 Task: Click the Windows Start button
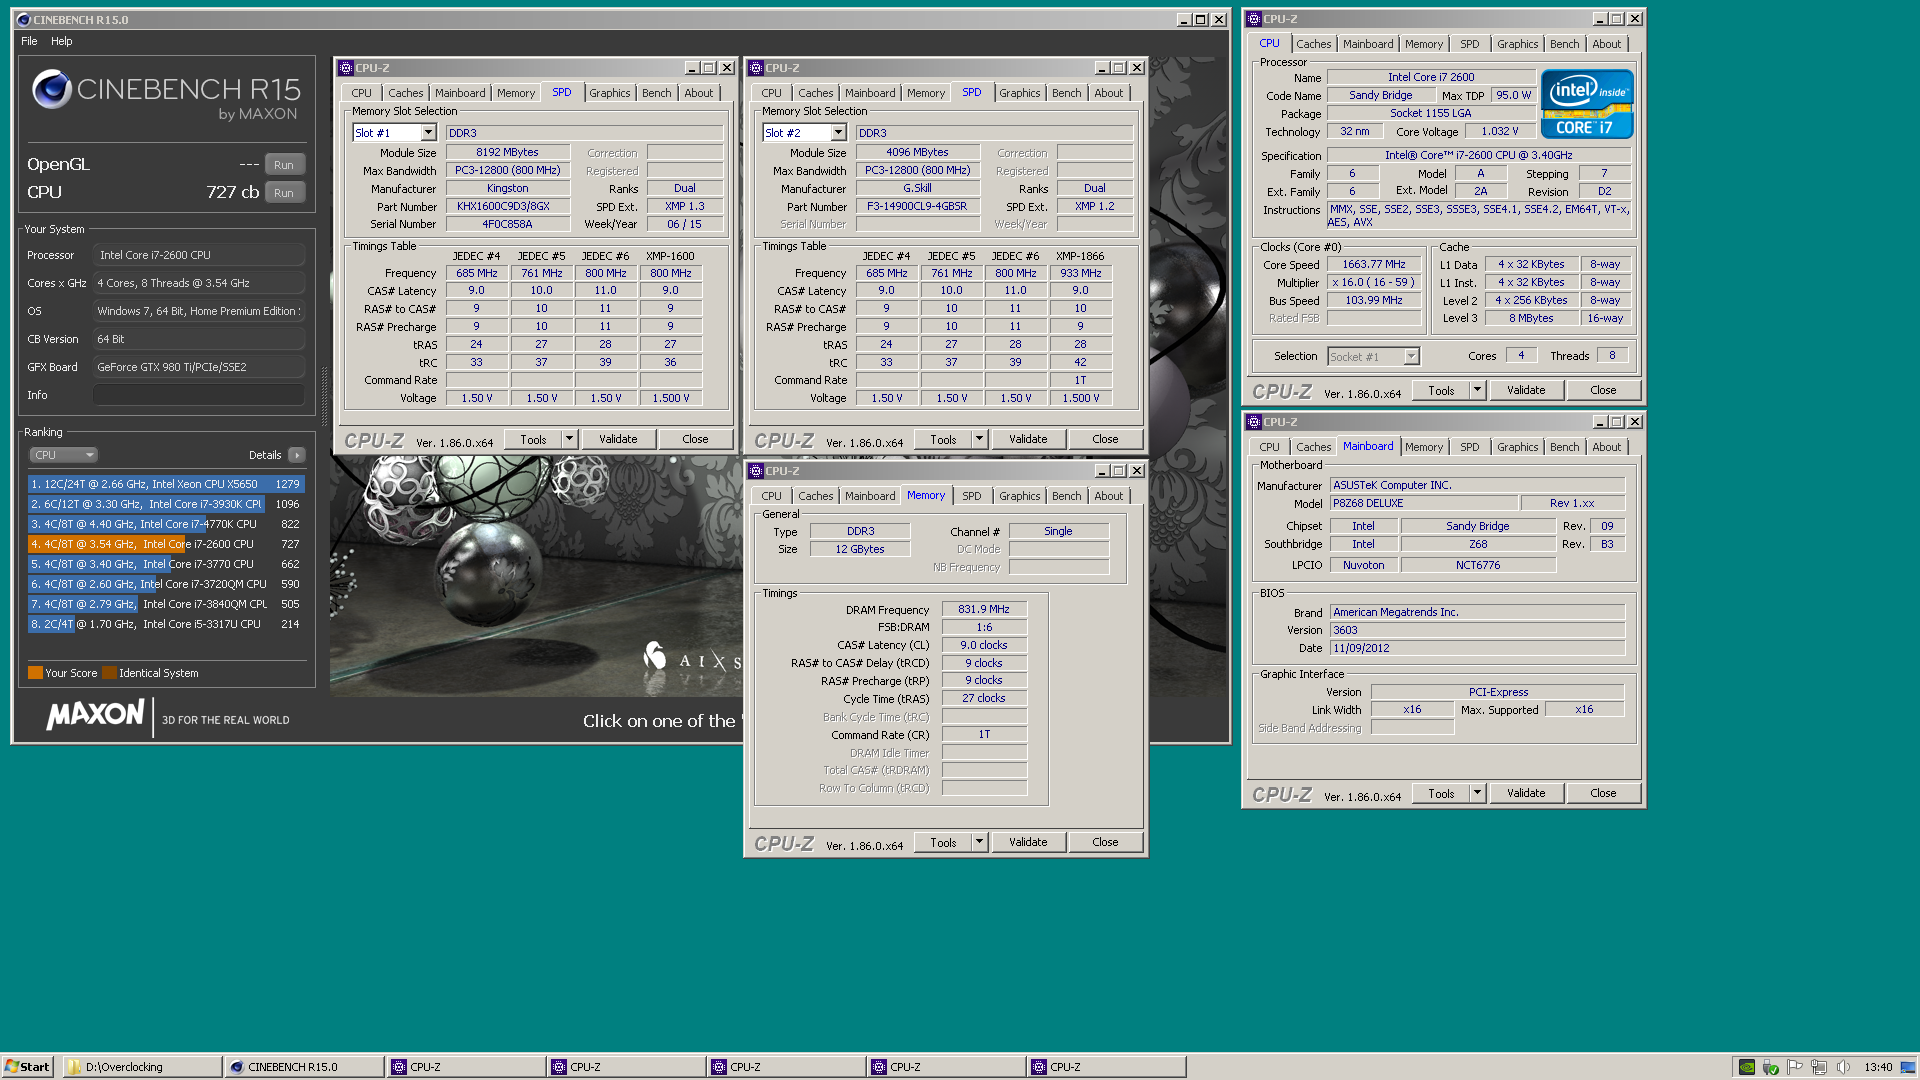click(x=28, y=1067)
